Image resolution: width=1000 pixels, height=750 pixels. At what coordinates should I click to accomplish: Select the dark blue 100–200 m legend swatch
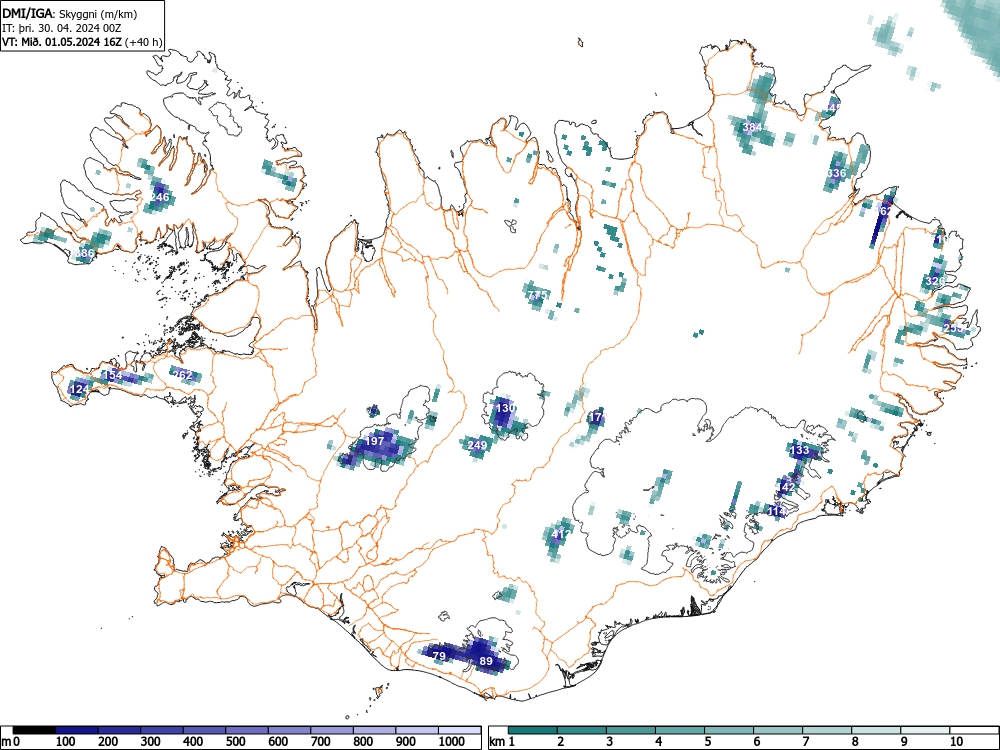(x=77, y=730)
